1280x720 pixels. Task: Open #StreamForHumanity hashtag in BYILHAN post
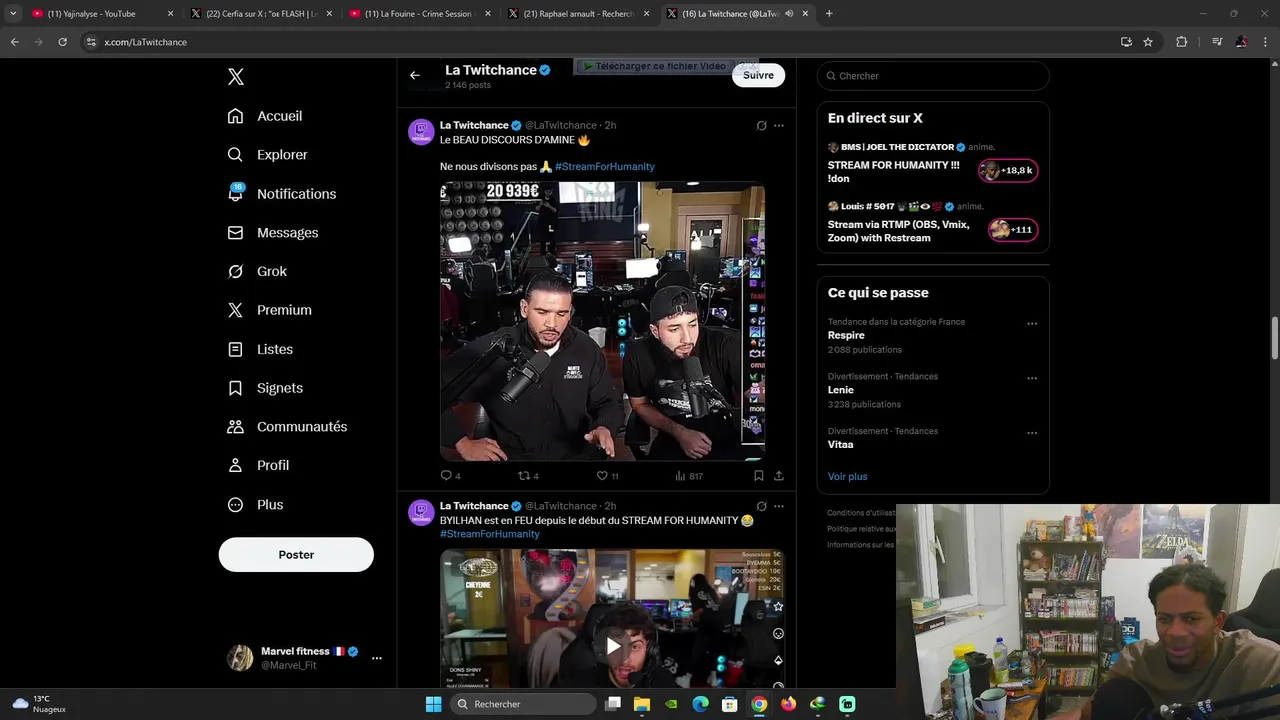[x=490, y=534]
